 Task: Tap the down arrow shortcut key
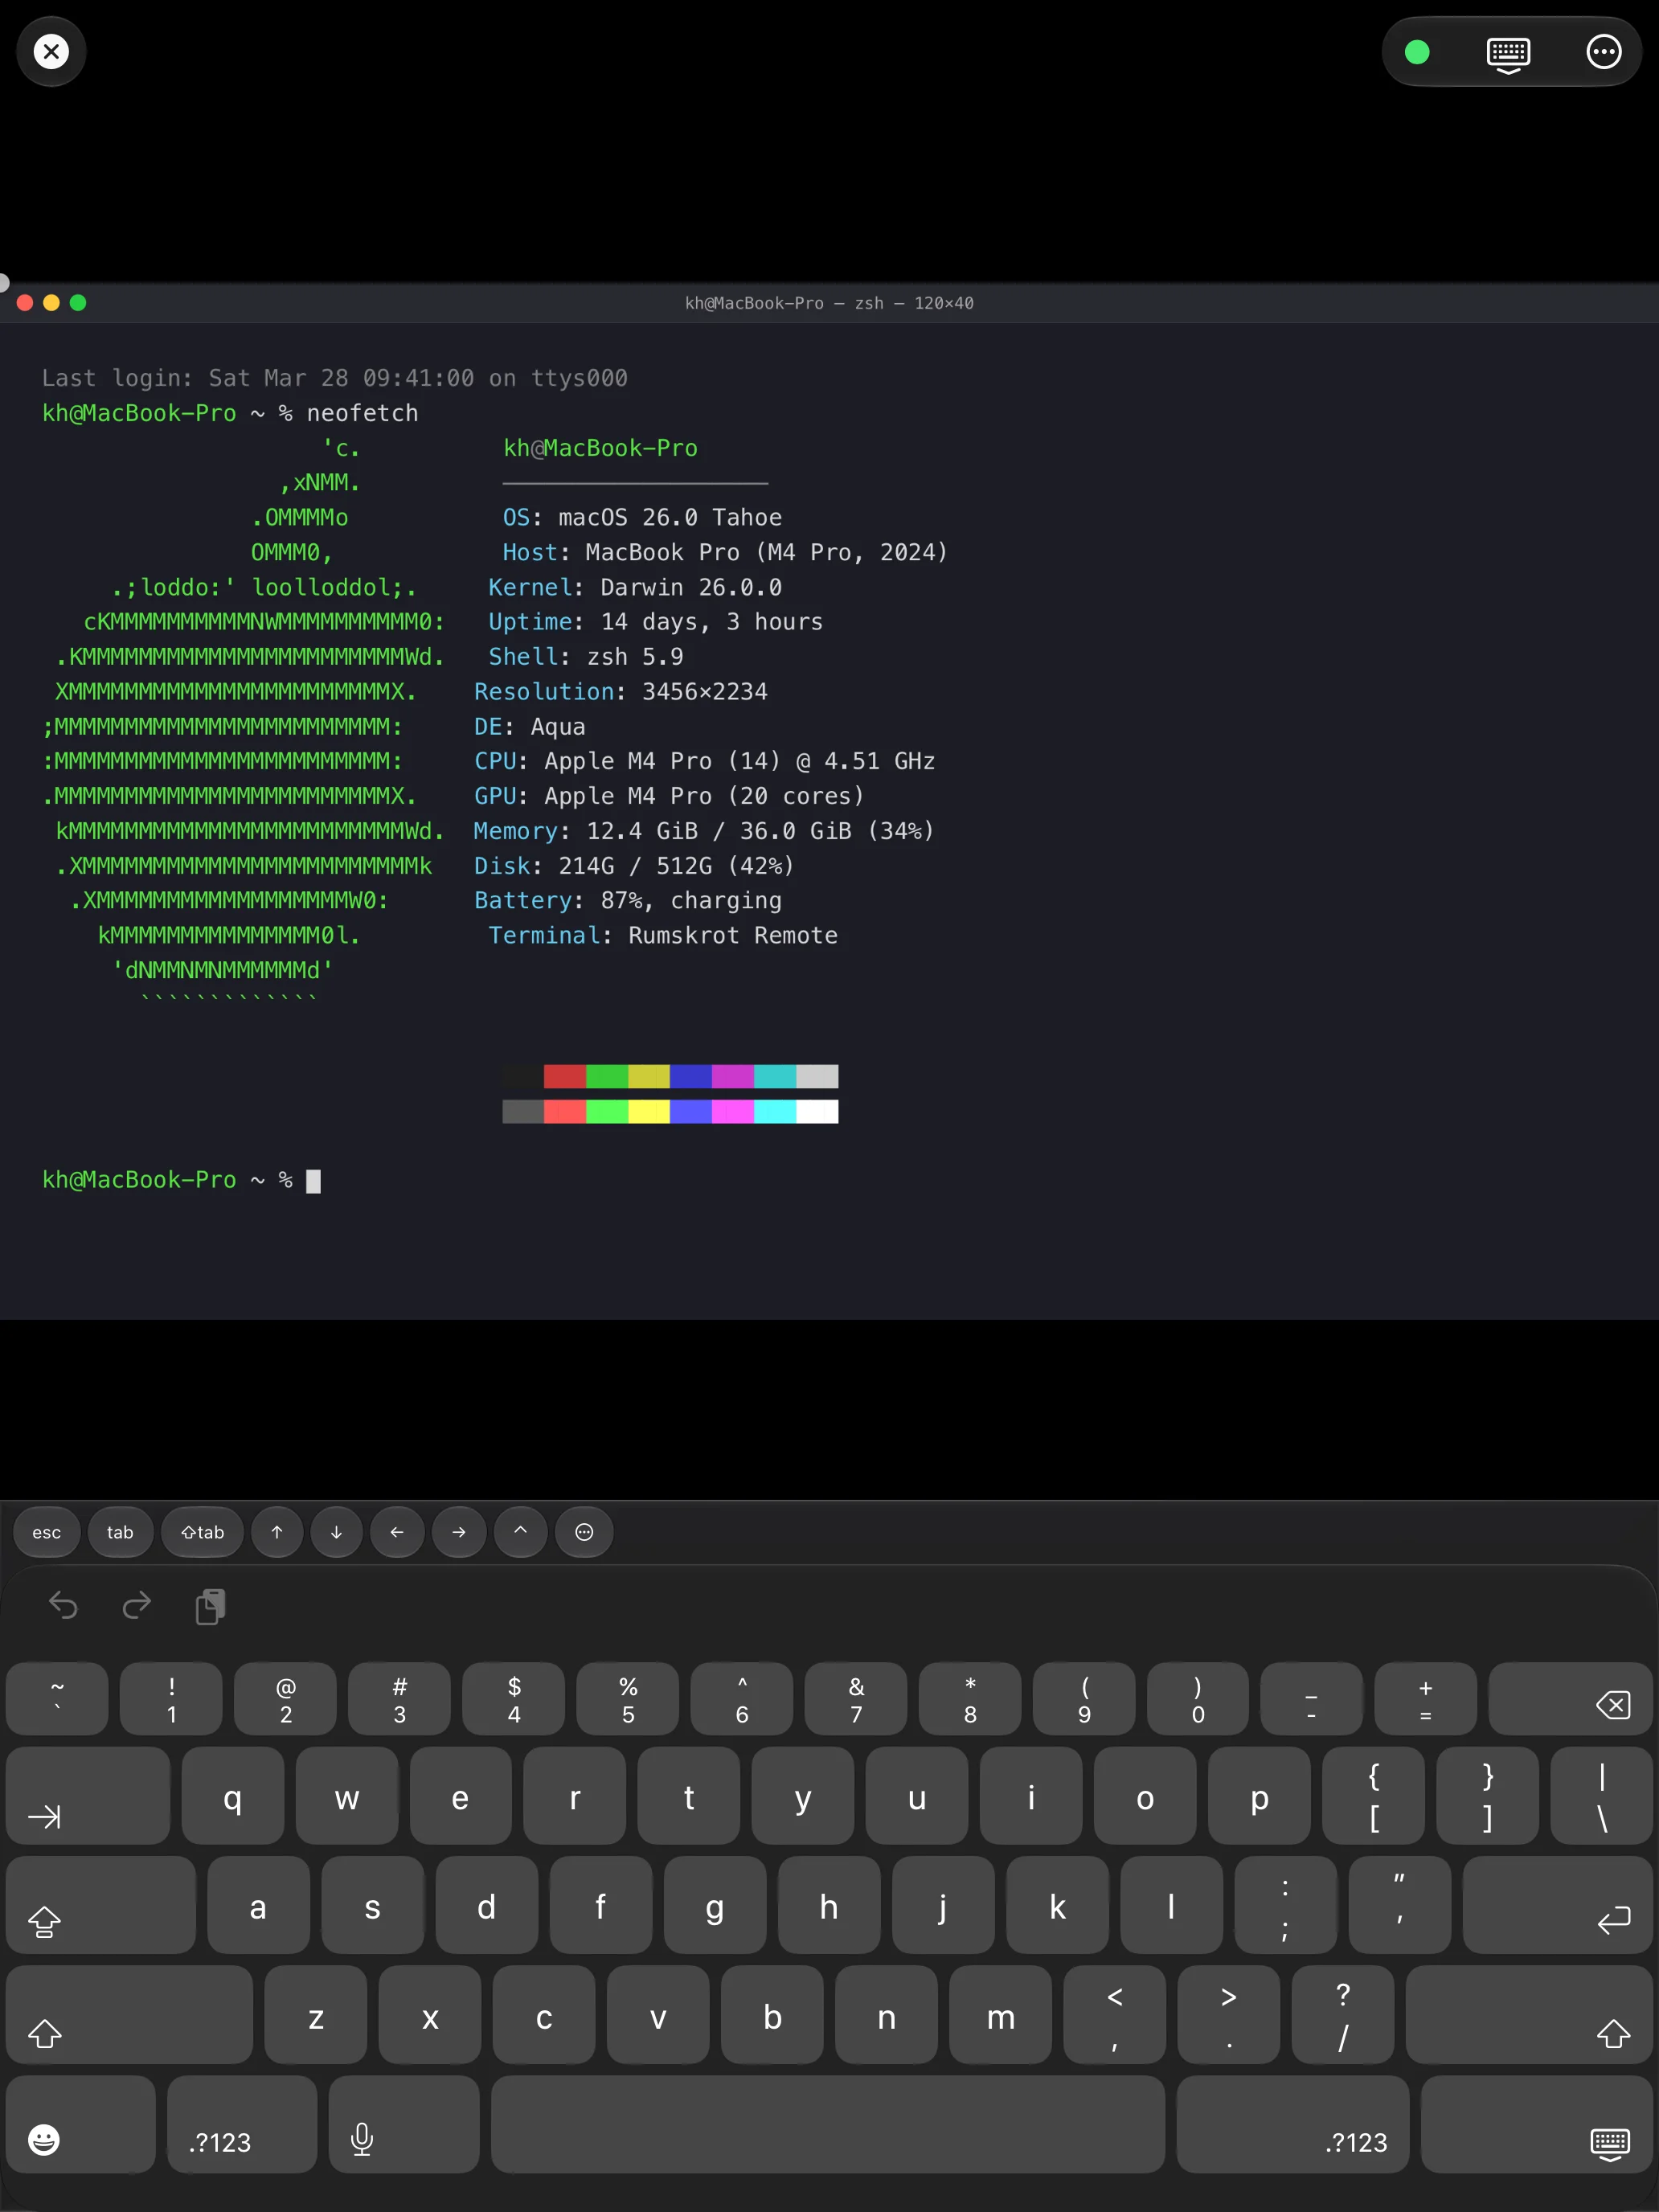click(336, 1532)
